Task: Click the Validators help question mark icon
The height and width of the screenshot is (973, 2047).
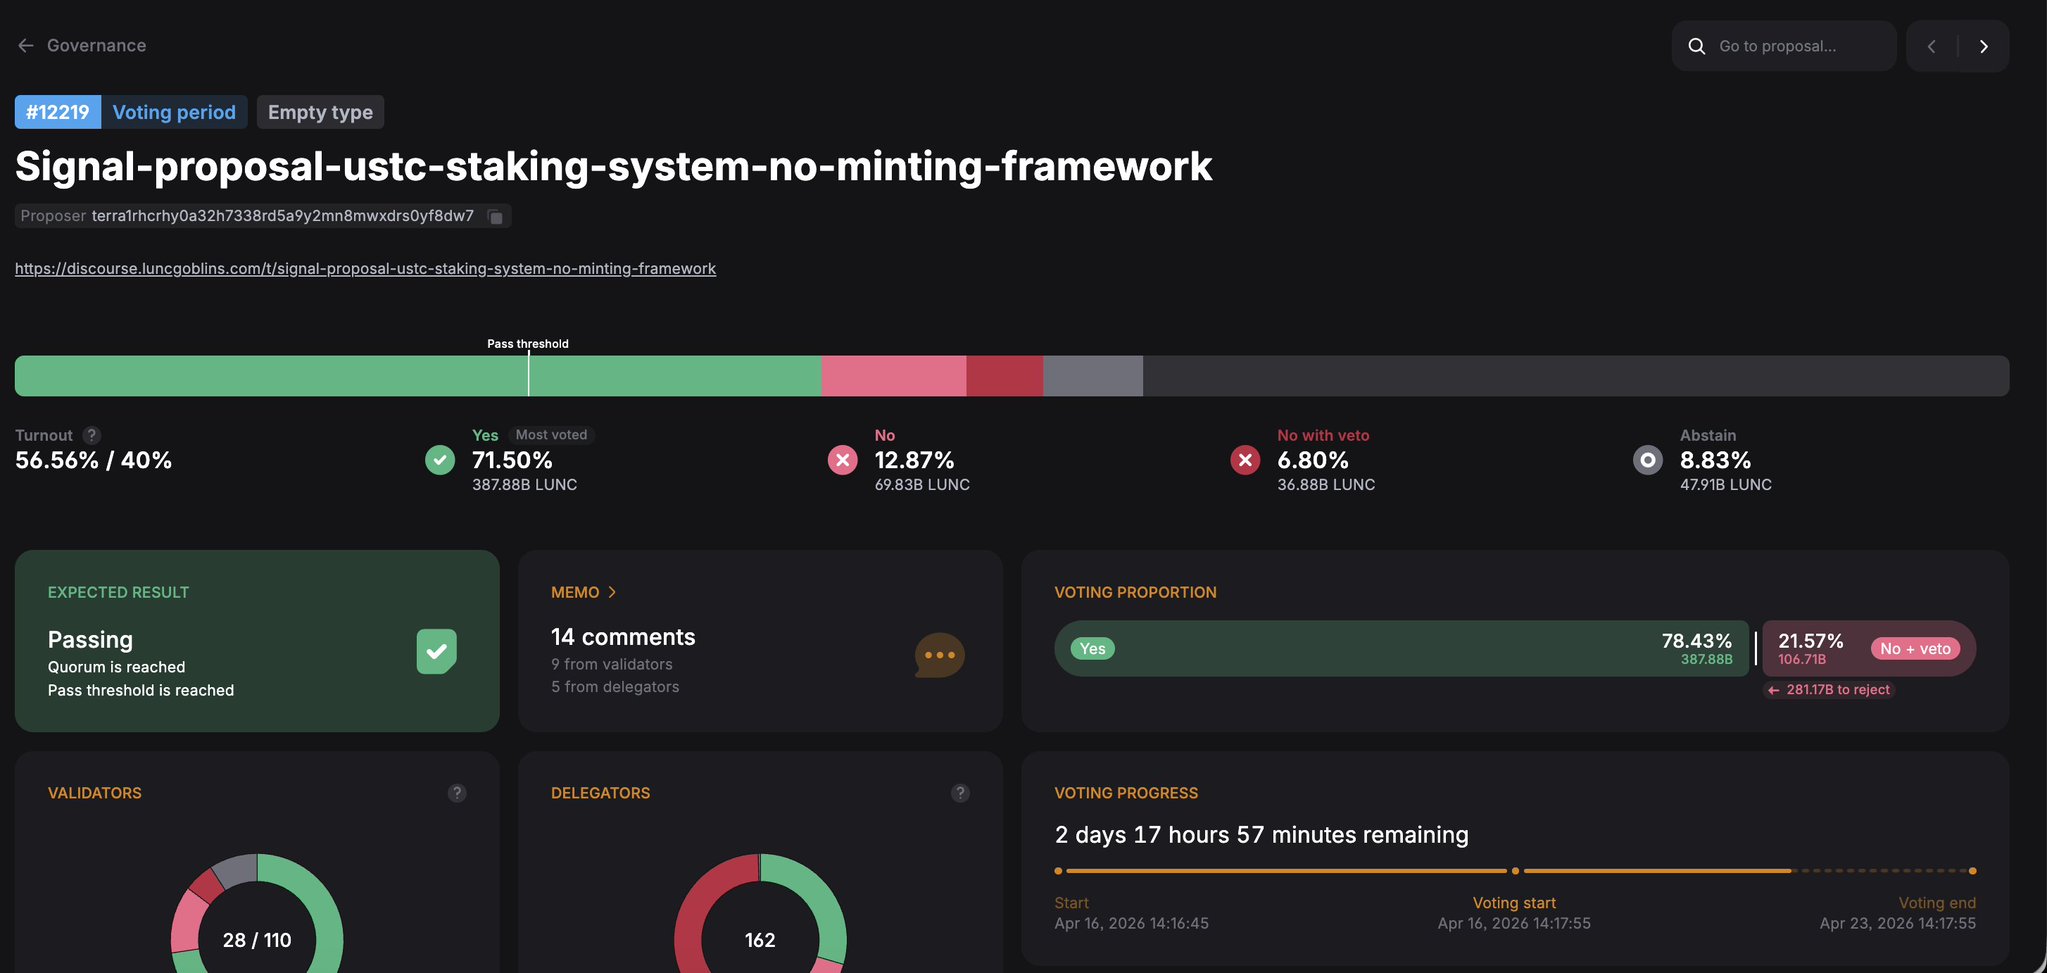Action: point(457,793)
